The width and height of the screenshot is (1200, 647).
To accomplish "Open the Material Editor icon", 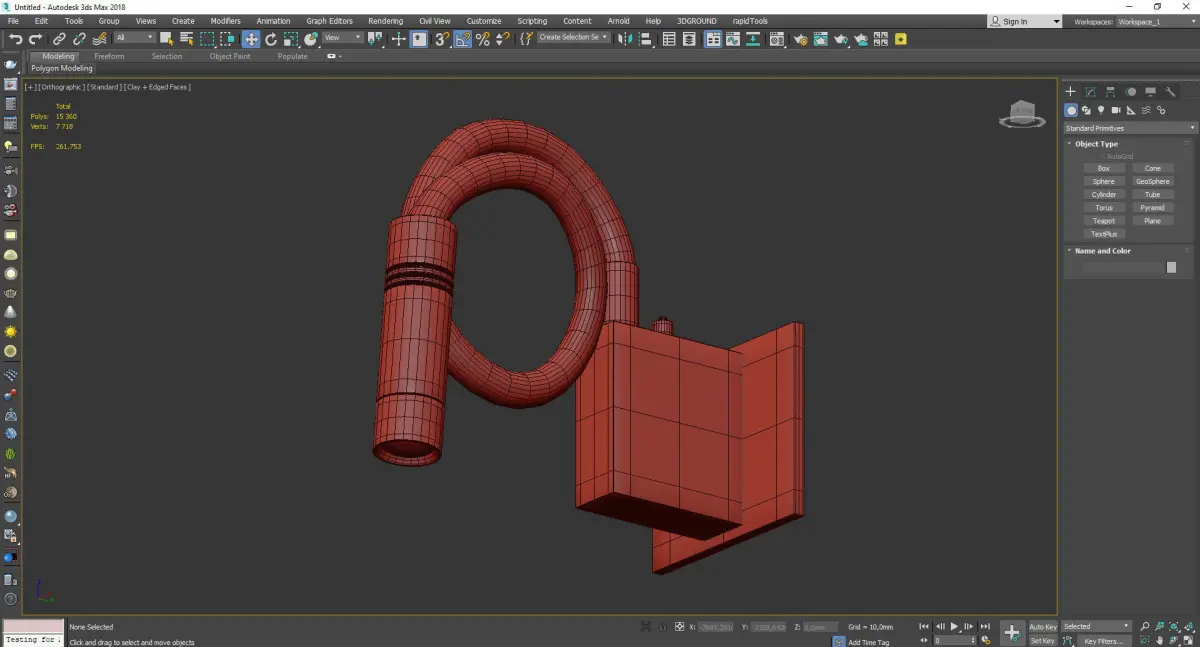I will [776, 39].
